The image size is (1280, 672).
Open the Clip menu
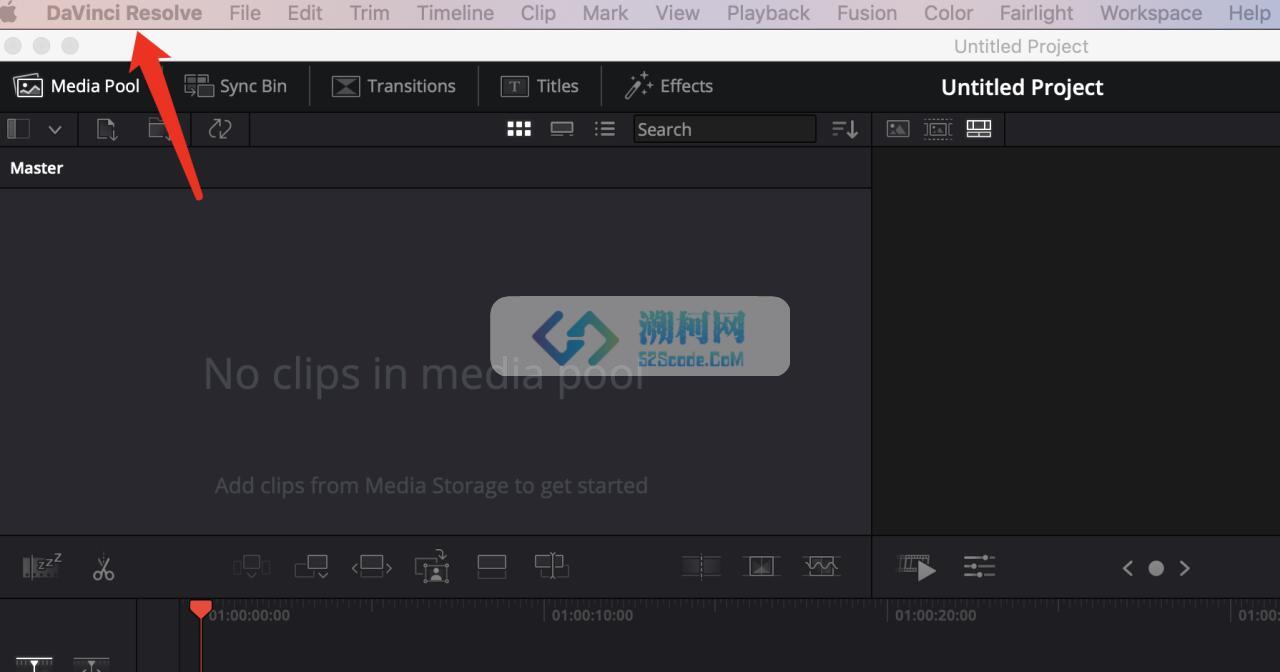click(538, 13)
